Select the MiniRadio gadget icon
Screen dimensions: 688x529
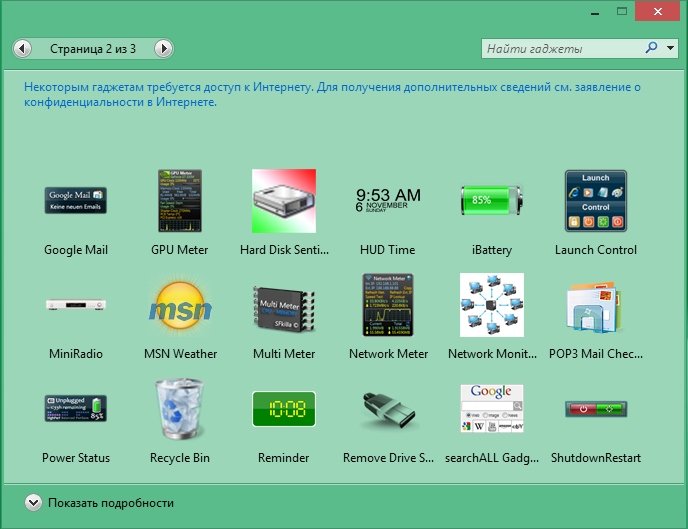pos(75,304)
